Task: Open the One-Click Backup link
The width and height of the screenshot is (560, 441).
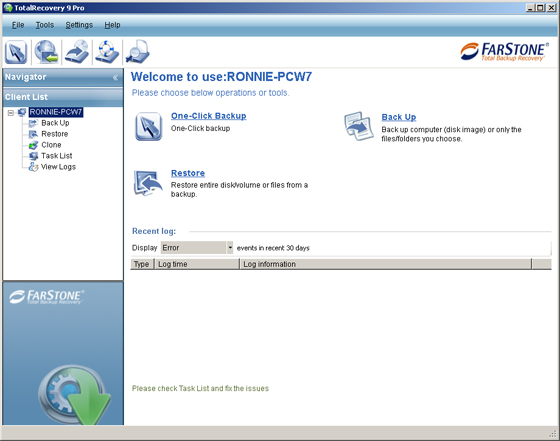Action: [209, 116]
